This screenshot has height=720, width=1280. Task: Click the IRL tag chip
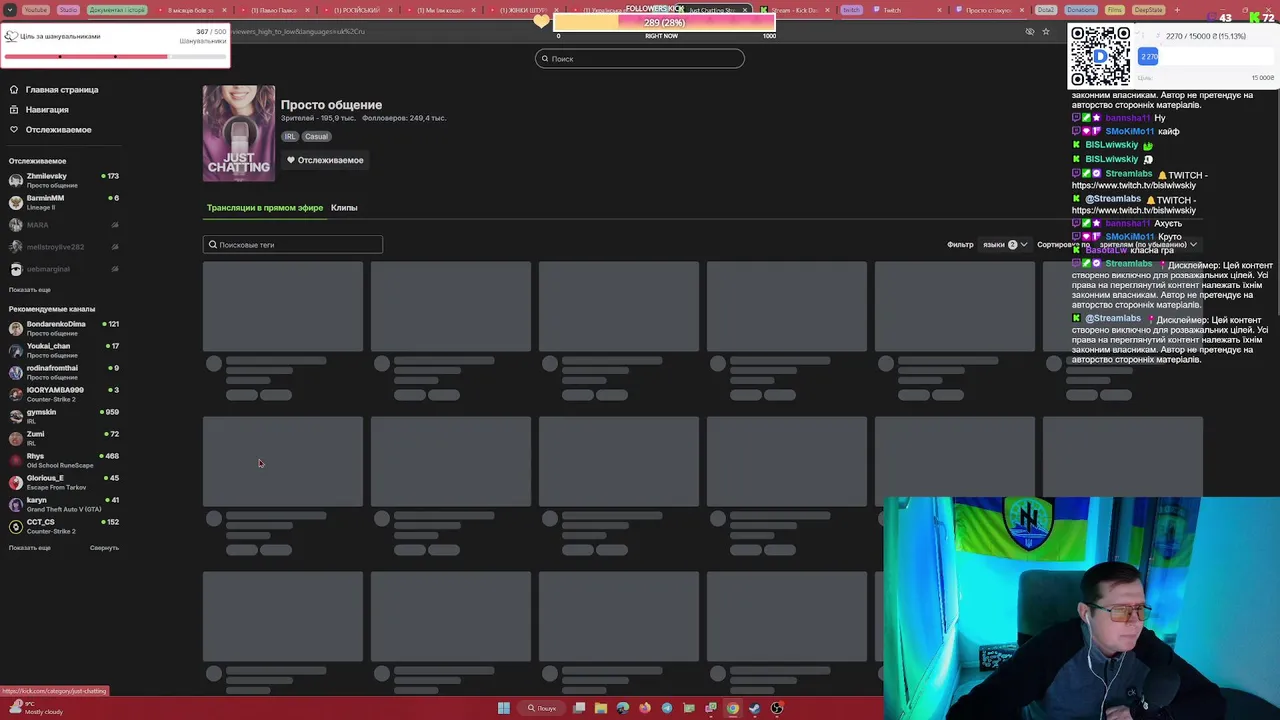point(290,137)
